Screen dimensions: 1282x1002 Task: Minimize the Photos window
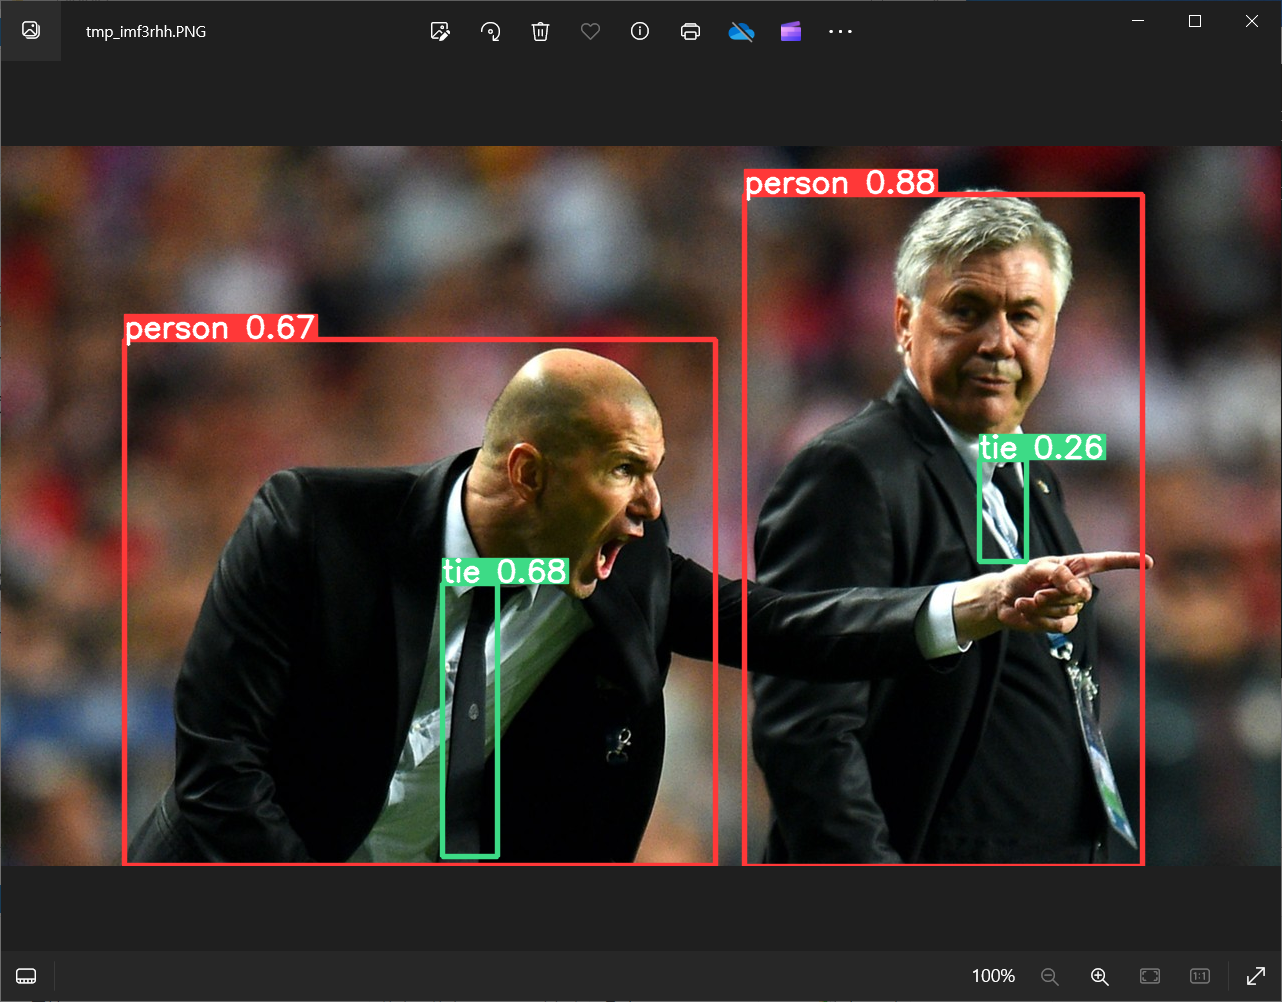tap(1137, 21)
